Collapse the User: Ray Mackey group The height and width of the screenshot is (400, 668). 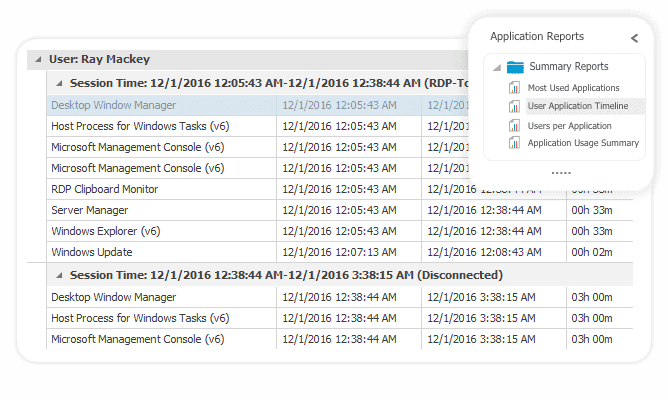[x=39, y=59]
